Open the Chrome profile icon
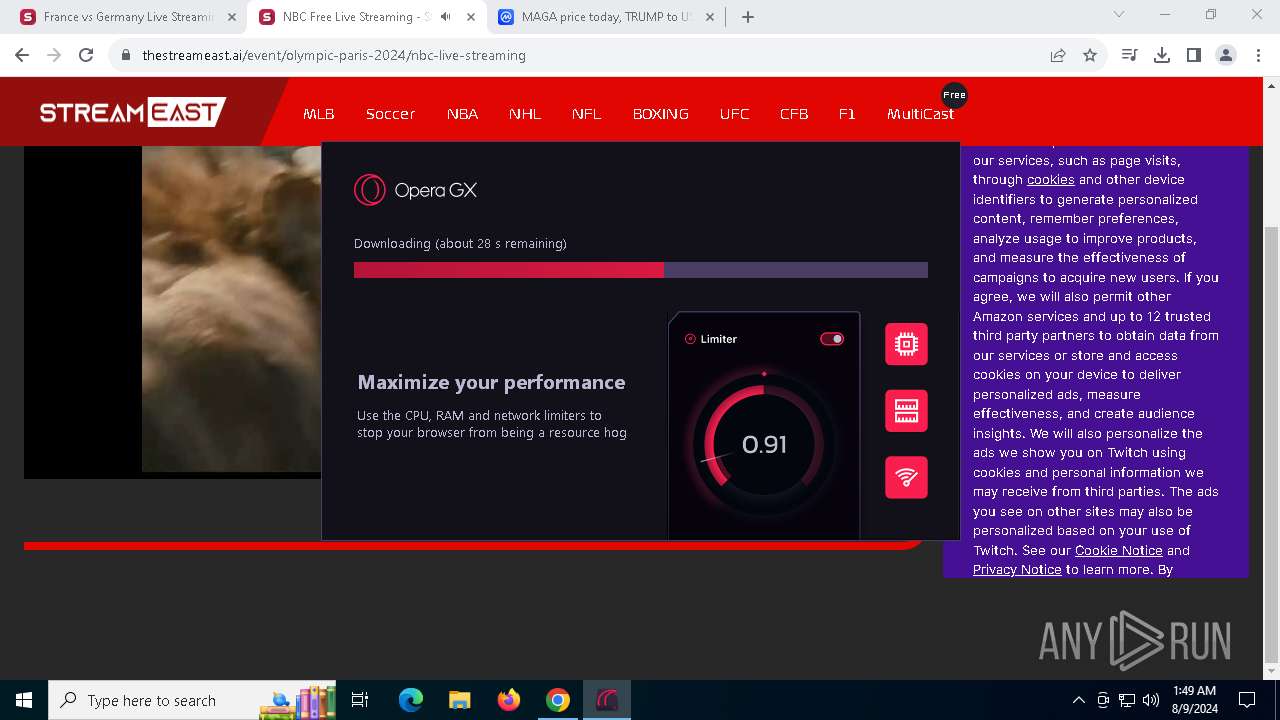1280x720 pixels. point(1226,55)
